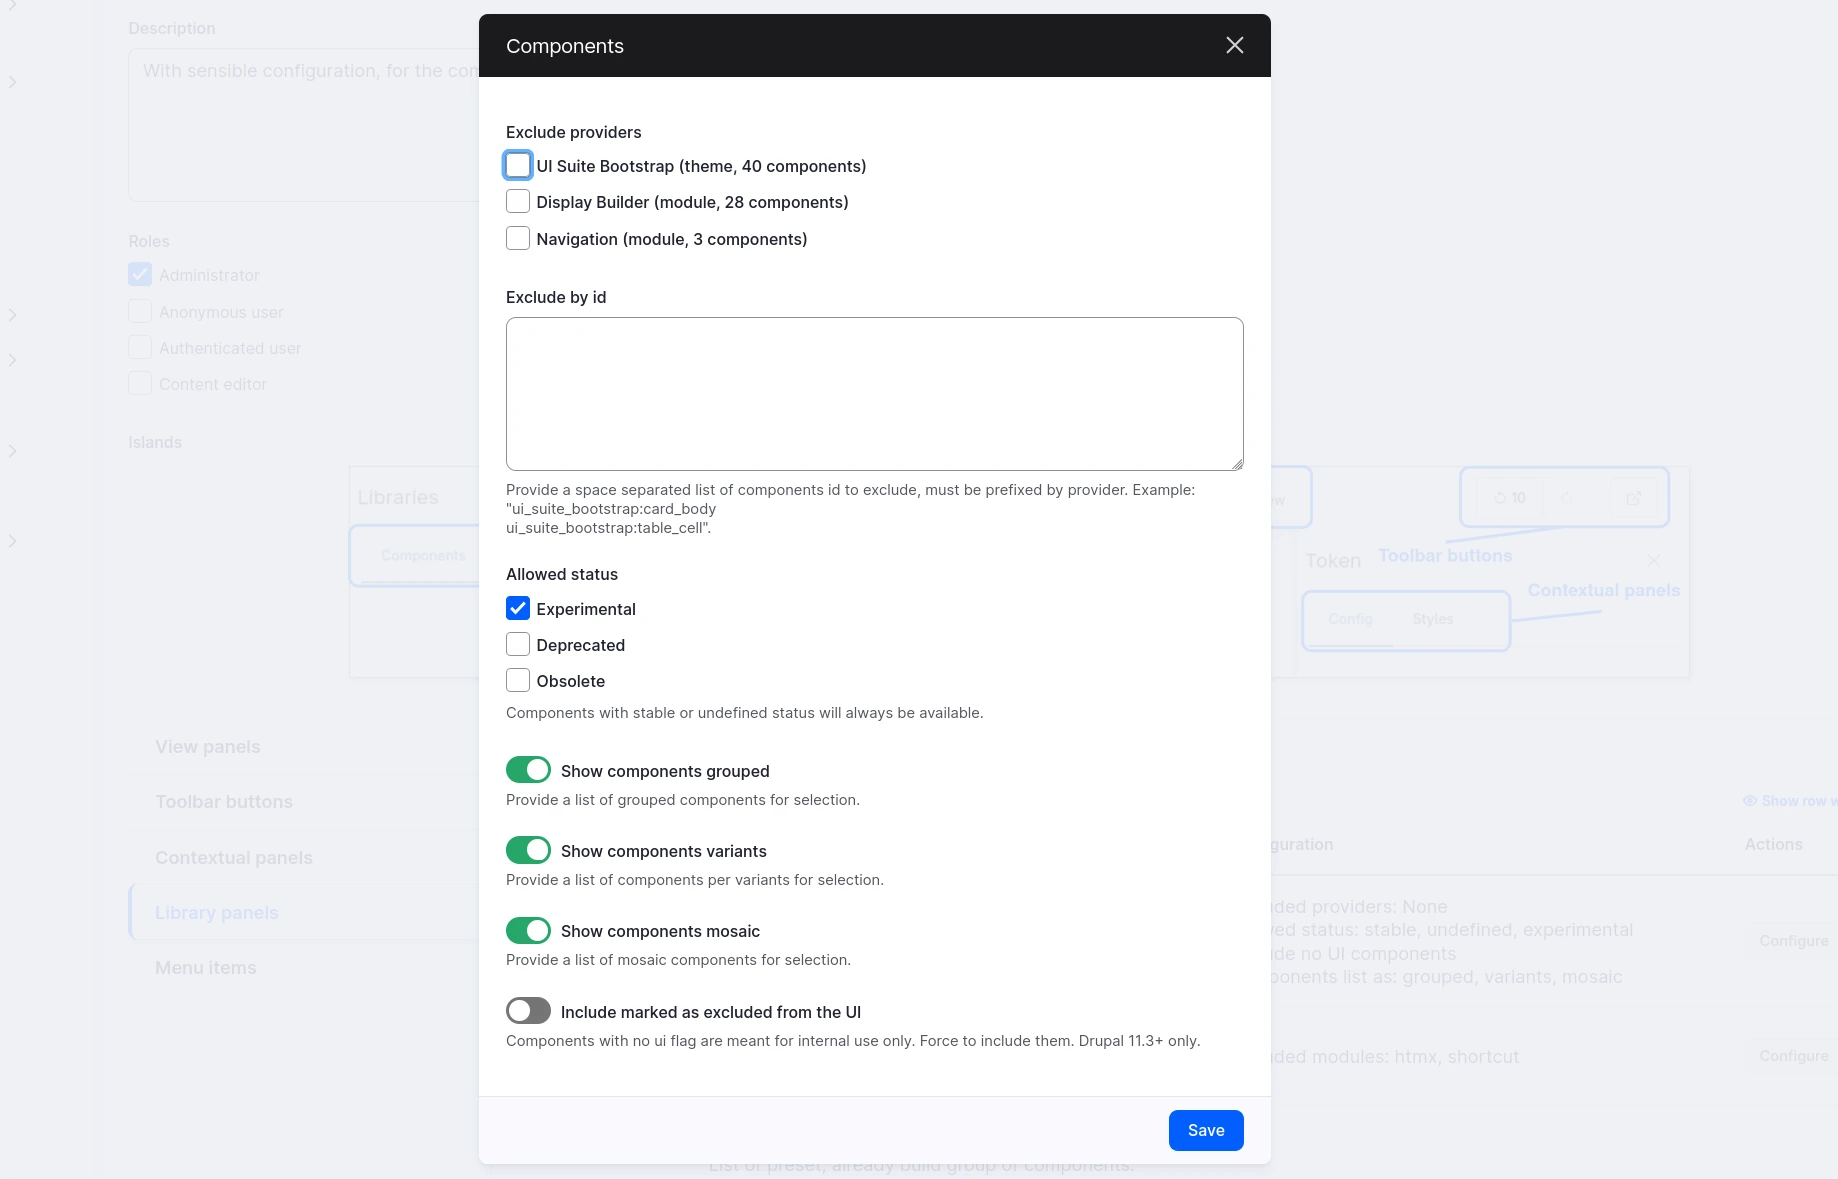Toggle the Administrator role checkbox

[140, 275]
